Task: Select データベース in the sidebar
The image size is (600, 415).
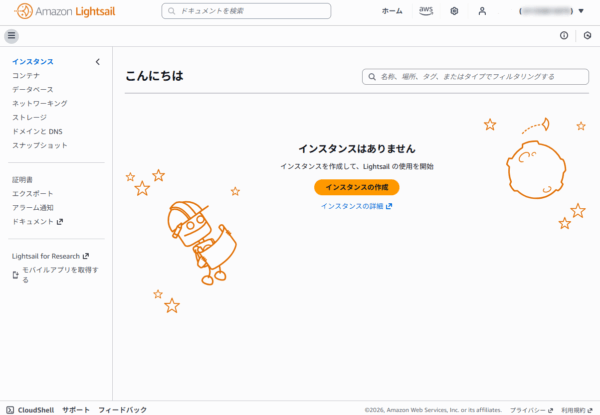Action: (33, 90)
